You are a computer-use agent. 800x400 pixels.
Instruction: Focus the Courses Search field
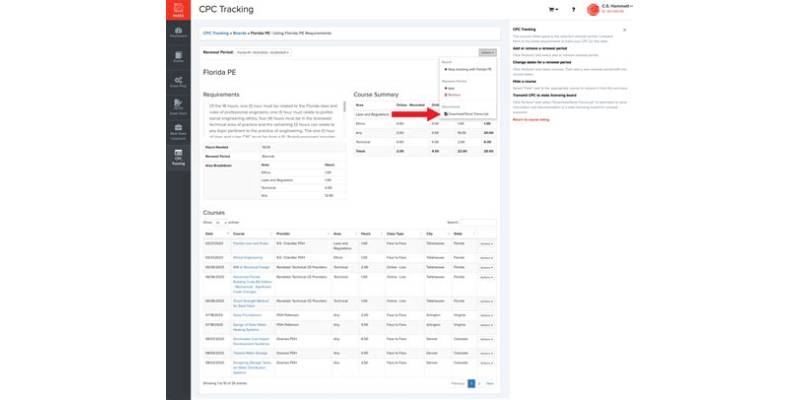(x=478, y=222)
